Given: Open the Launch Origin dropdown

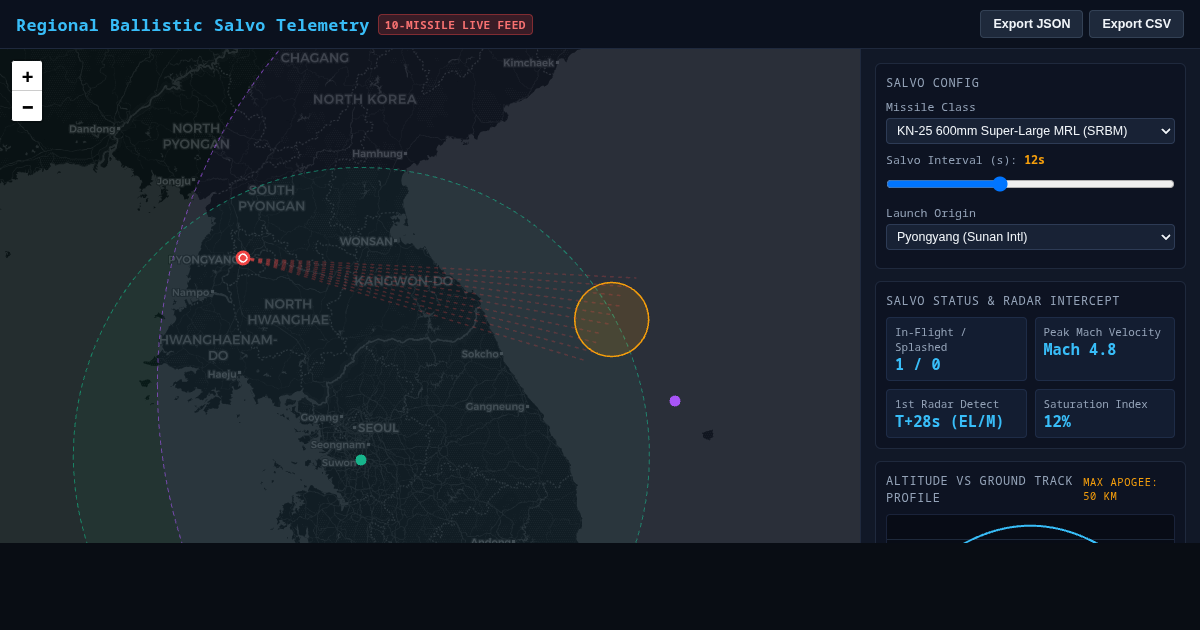Looking at the screenshot, I should [1030, 237].
